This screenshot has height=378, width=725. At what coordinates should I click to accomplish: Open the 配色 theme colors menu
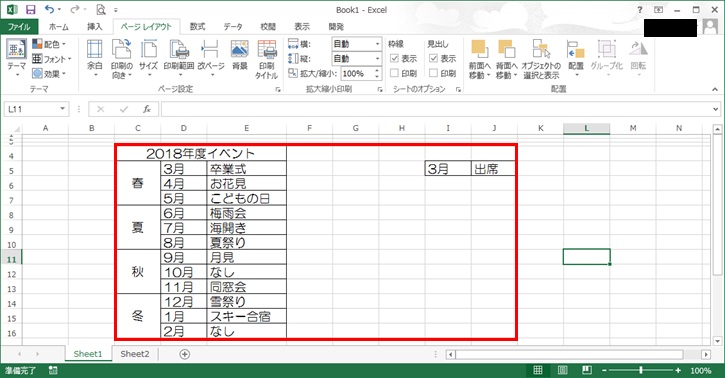tap(49, 44)
